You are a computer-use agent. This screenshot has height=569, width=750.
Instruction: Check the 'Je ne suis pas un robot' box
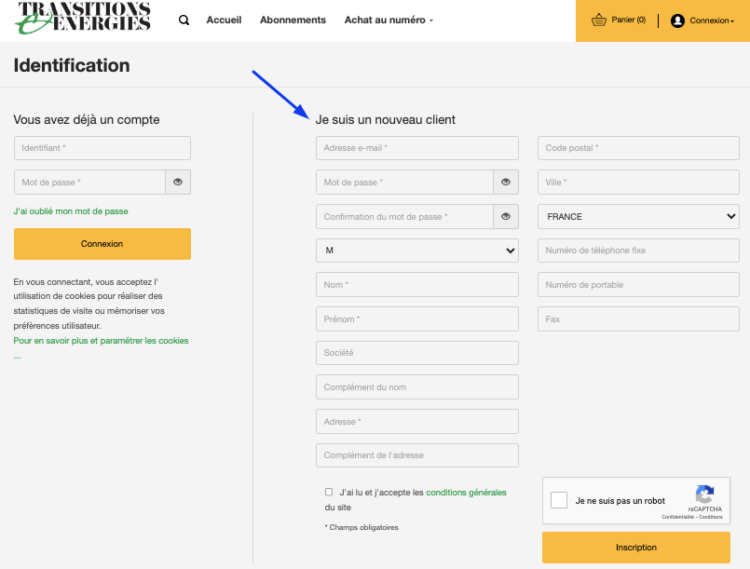pos(560,500)
